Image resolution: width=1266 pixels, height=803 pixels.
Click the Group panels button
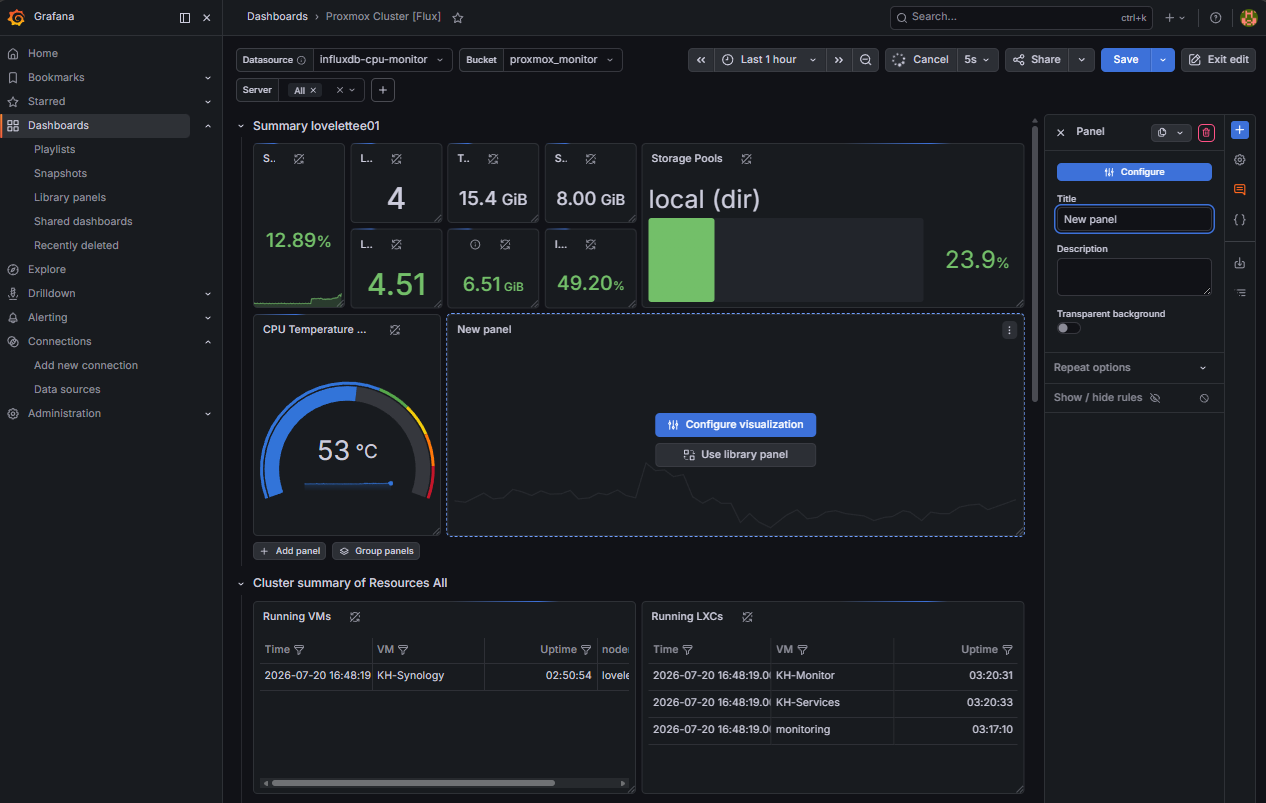pyautogui.click(x=376, y=551)
